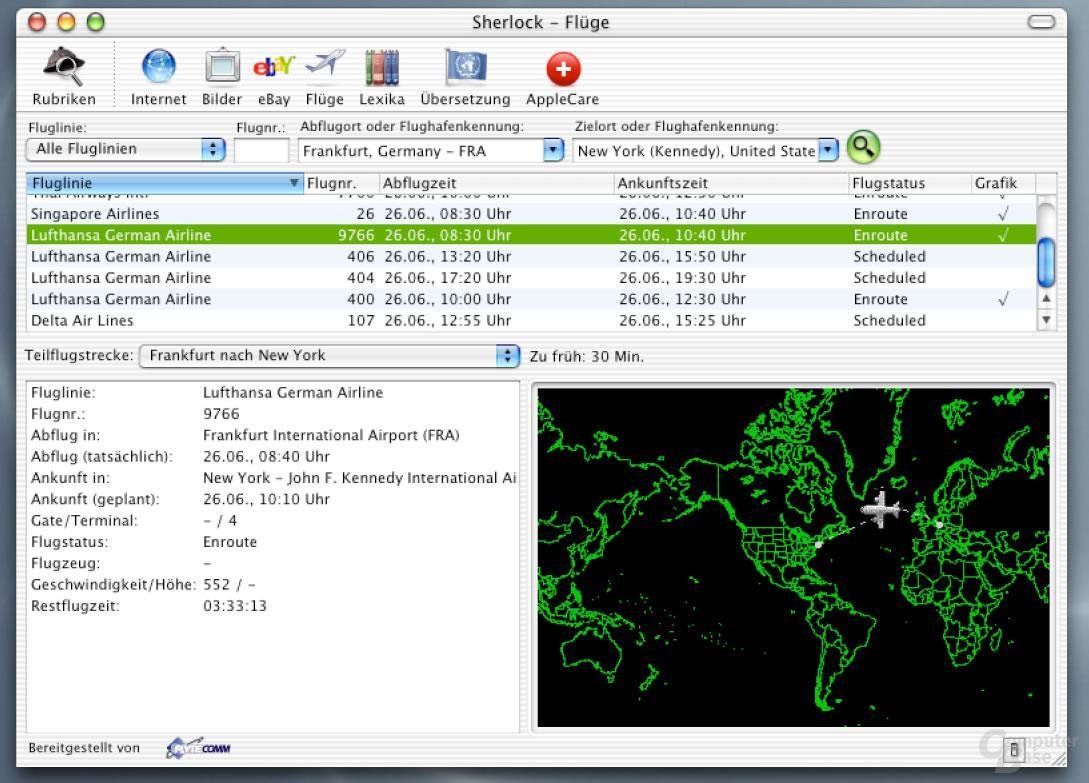Image resolution: width=1089 pixels, height=783 pixels.
Task: Click the Geschwindigkeit/Höhe value 552 / -
Action: coord(229,584)
